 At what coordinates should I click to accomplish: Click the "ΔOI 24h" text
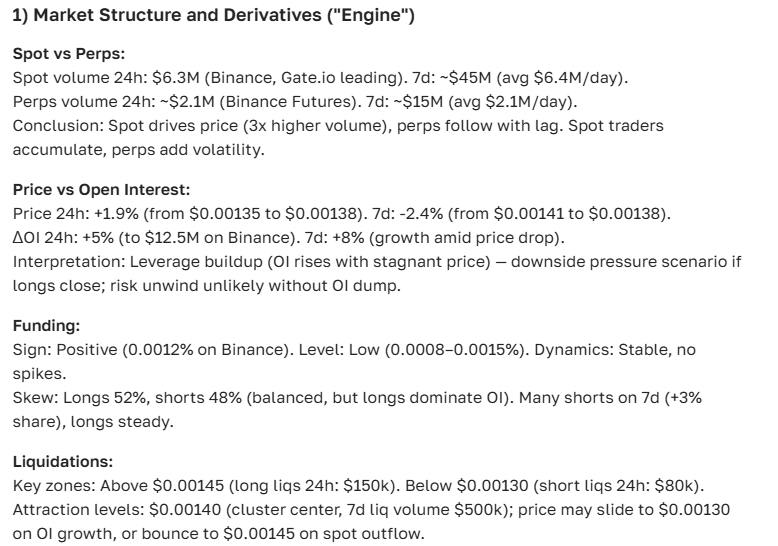tap(45, 238)
